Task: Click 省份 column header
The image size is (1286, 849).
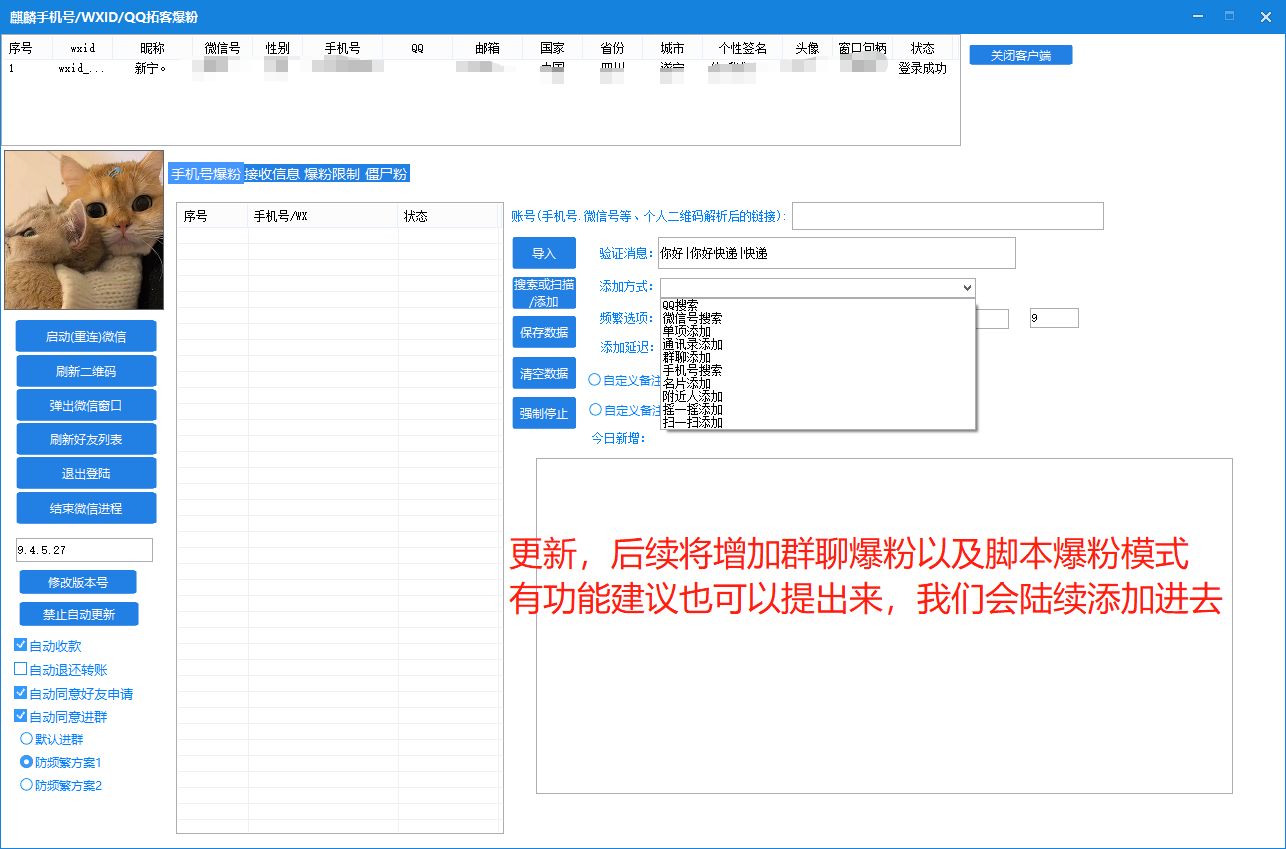Action: pos(612,48)
